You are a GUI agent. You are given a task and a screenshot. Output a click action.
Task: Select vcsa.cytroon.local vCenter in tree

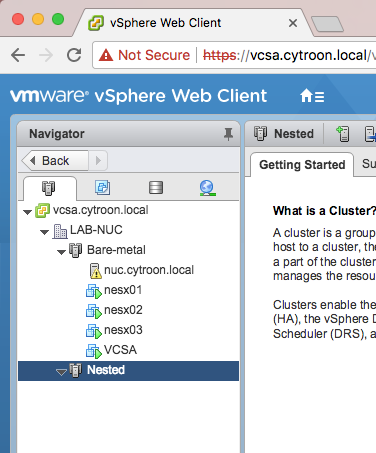(x=100, y=210)
